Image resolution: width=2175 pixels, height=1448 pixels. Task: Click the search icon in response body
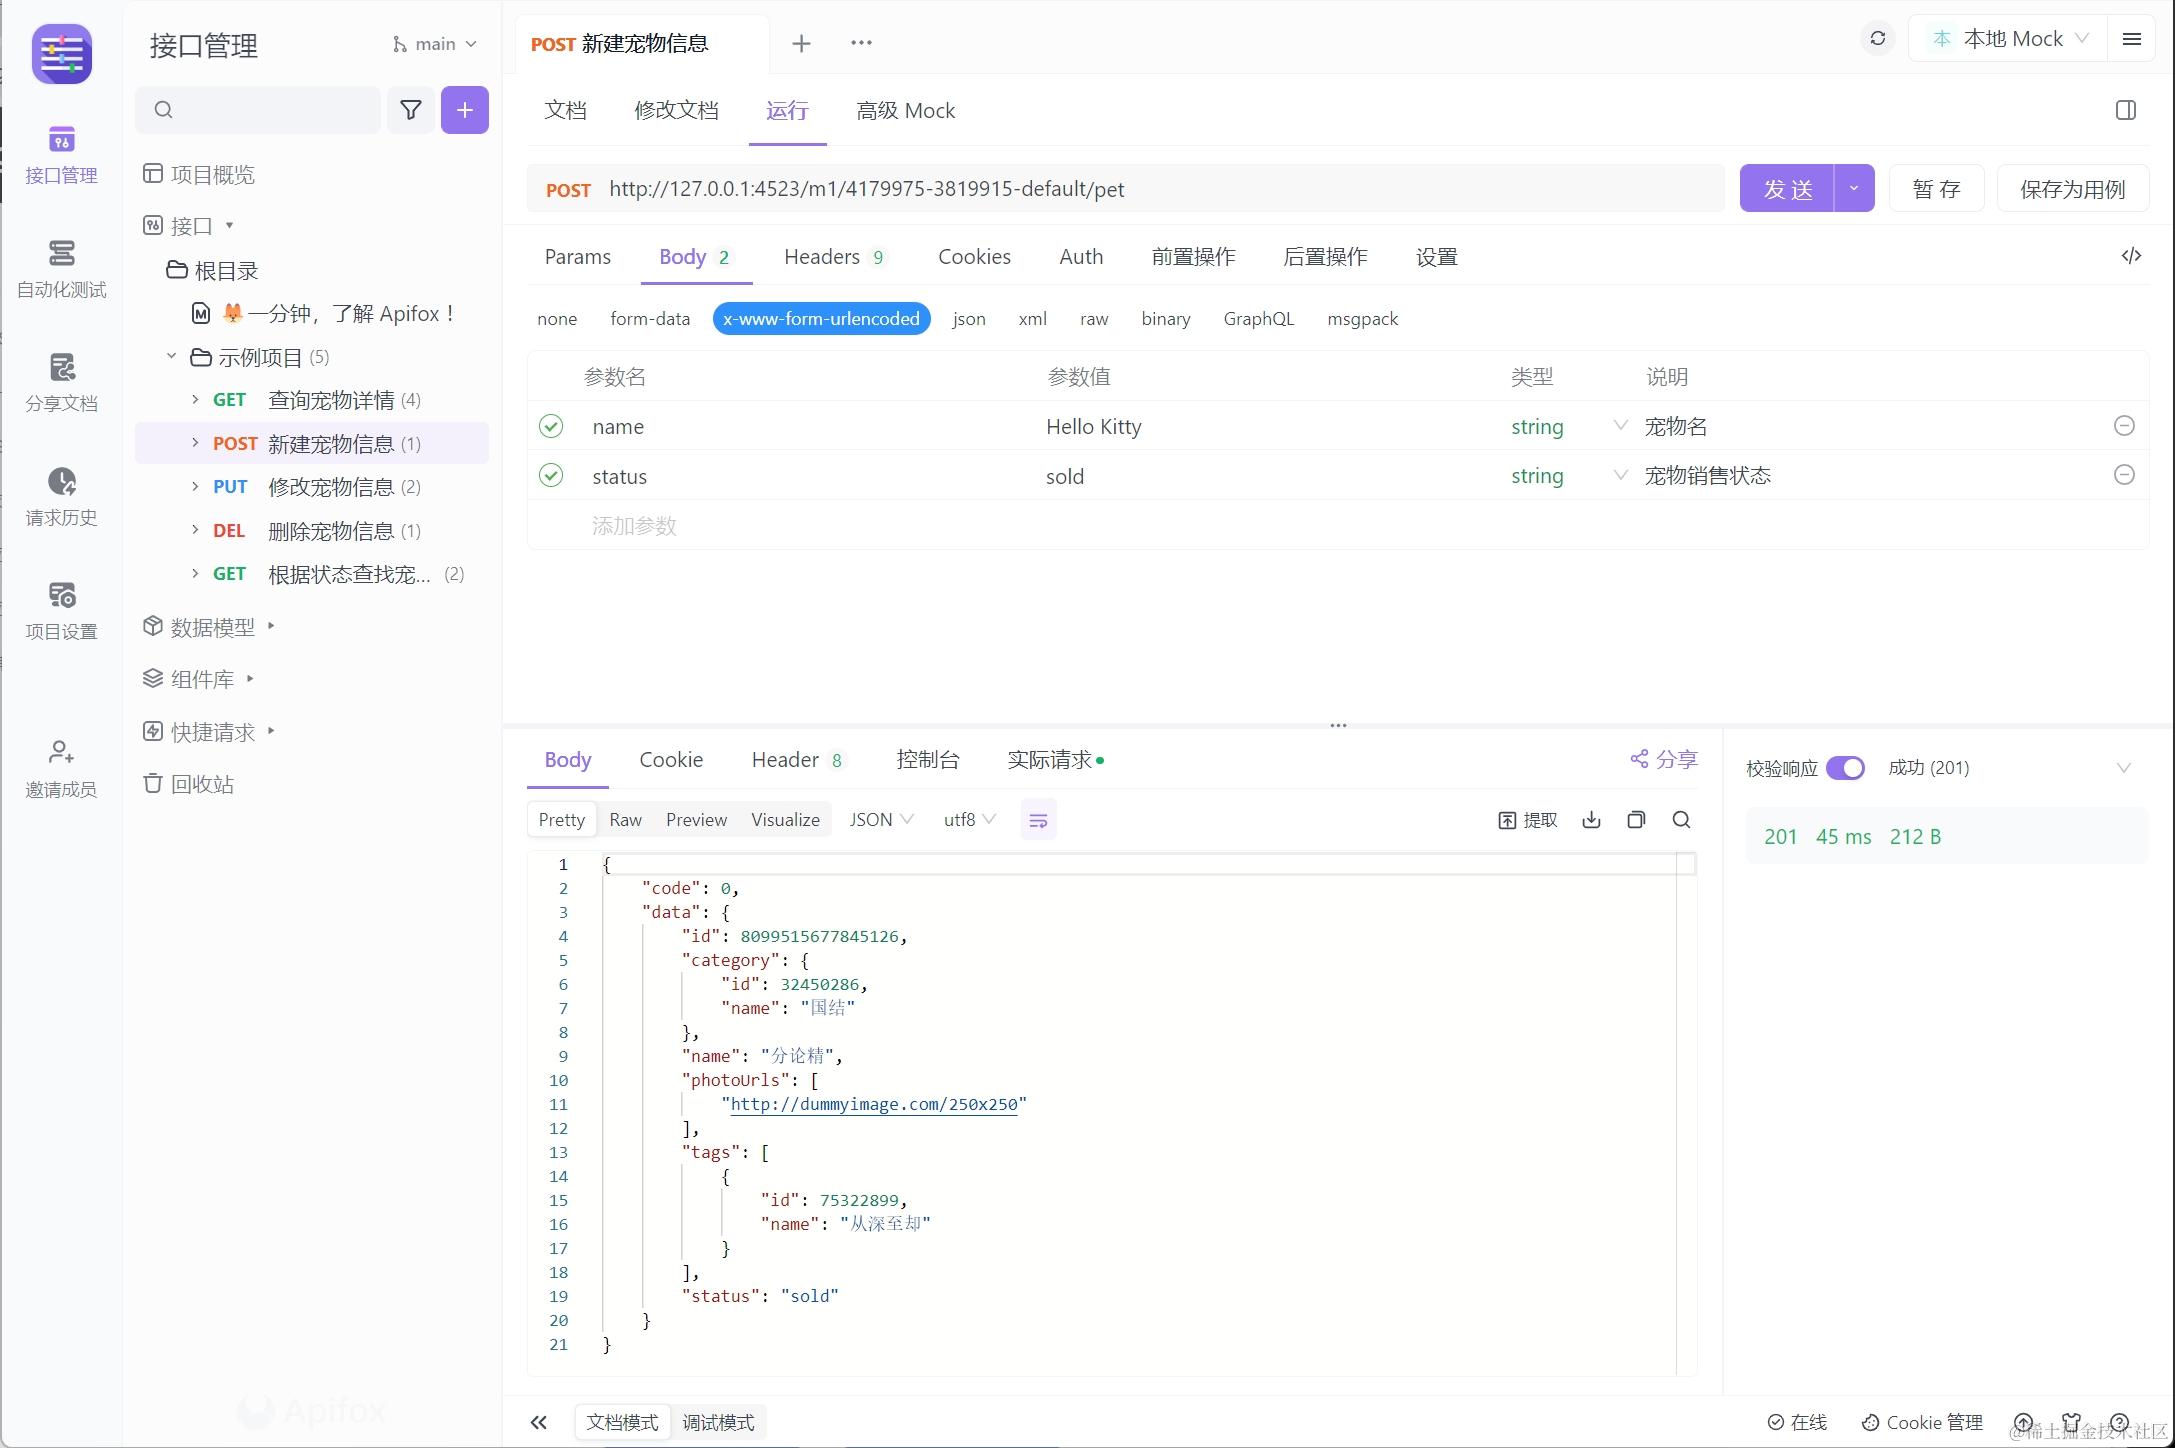point(1684,819)
